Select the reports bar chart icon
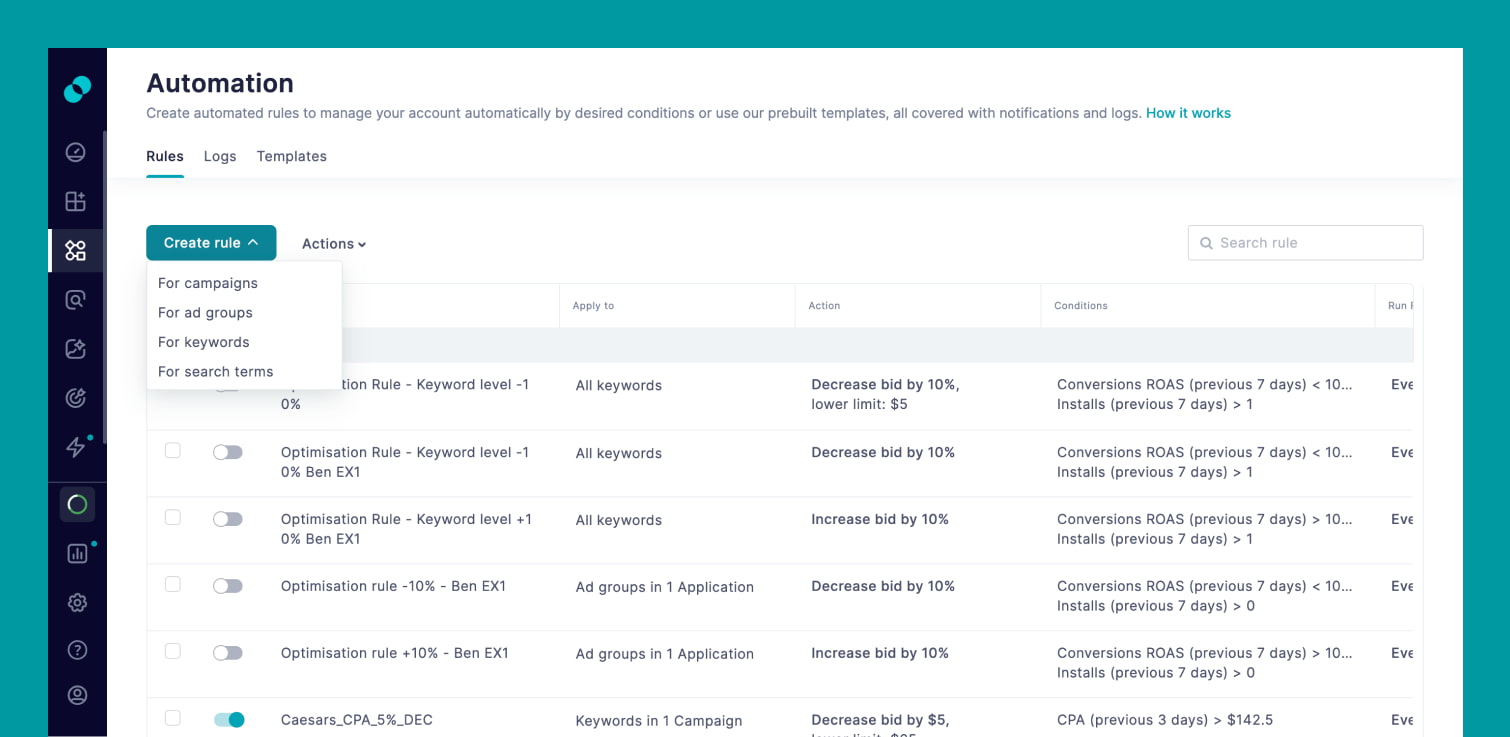1510x737 pixels. point(77,553)
